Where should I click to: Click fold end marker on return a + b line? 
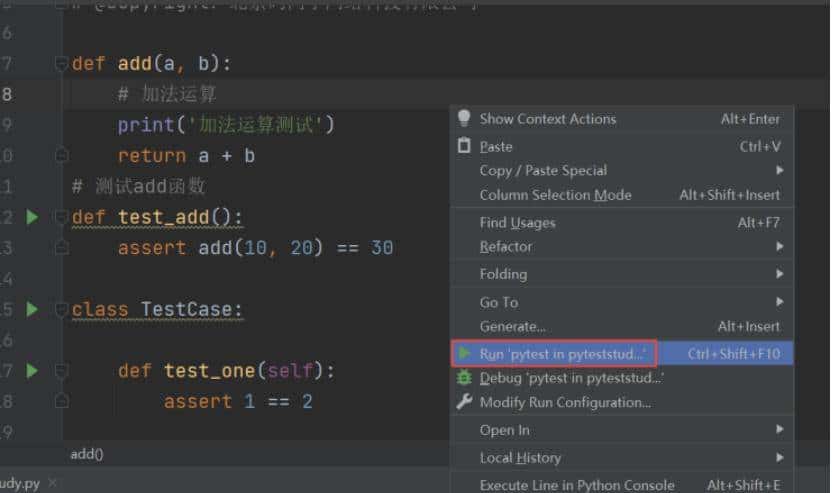(61, 155)
